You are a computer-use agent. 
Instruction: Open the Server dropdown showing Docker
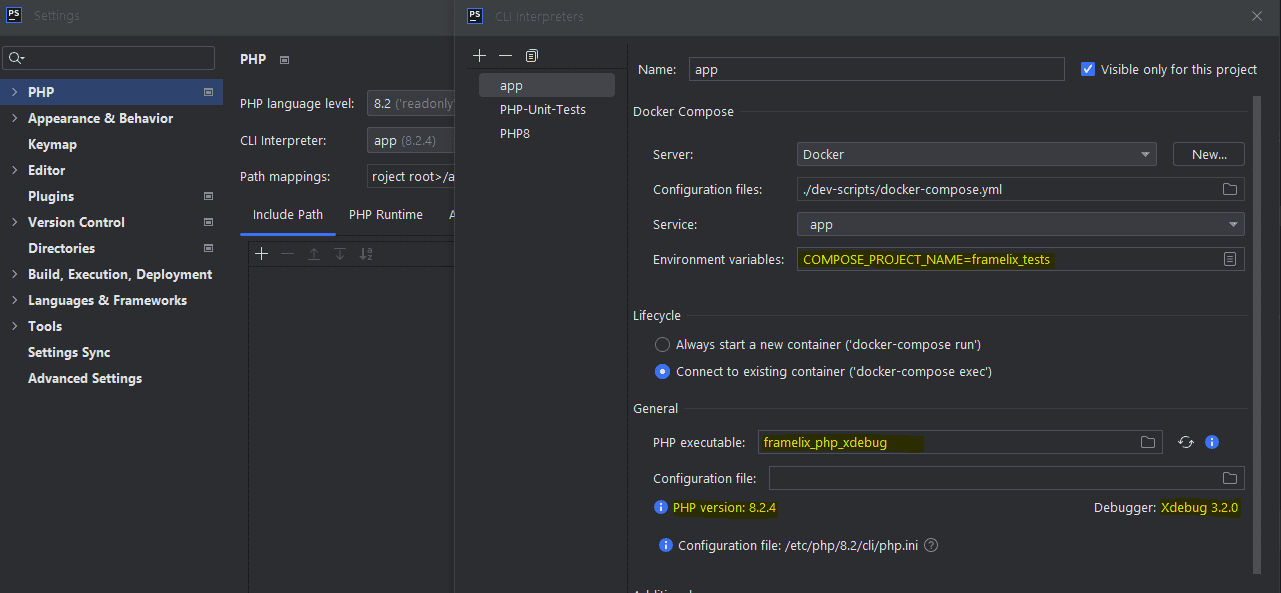click(x=976, y=154)
